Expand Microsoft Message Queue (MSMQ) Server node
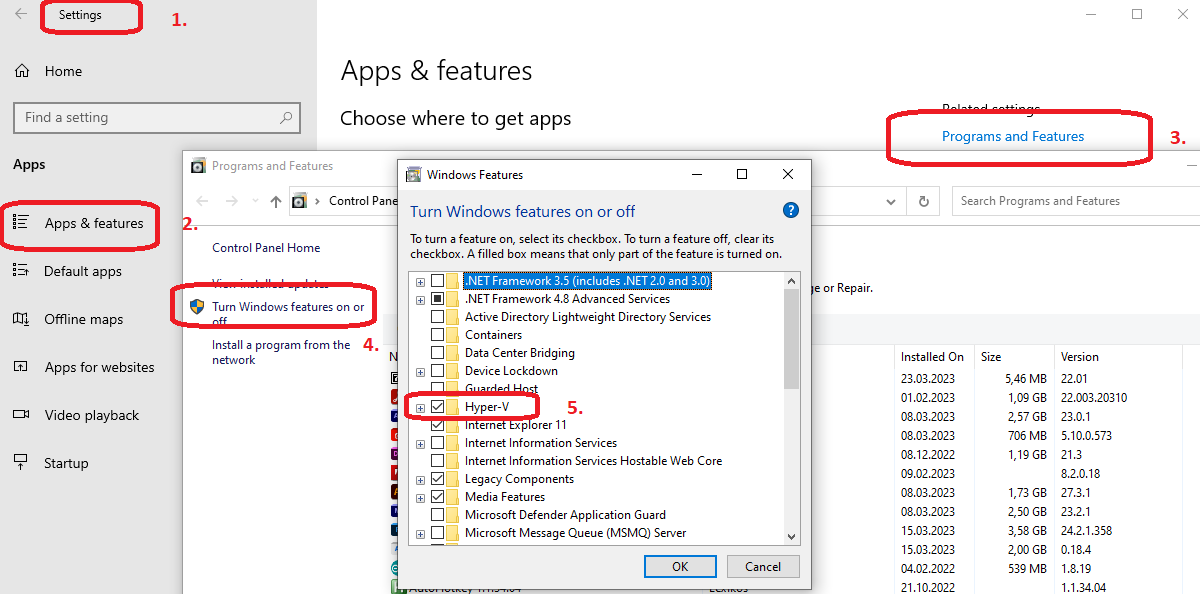Viewport: 1200px width, 594px height. pyautogui.click(x=420, y=533)
